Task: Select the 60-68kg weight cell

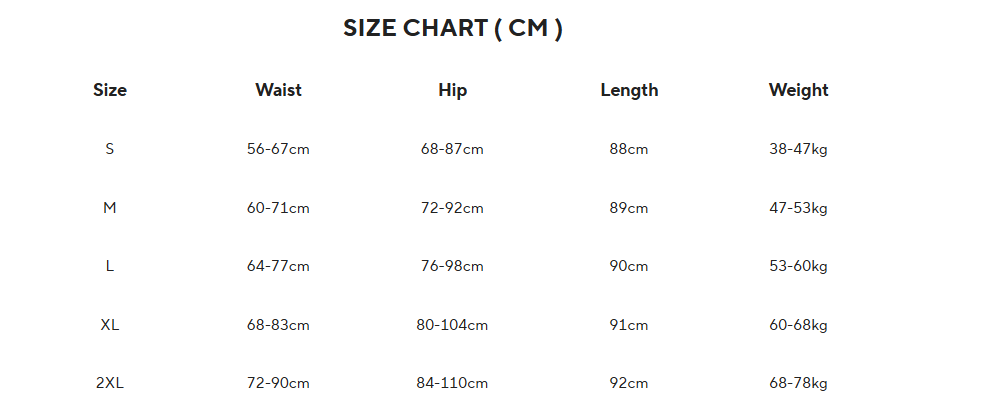Action: tap(798, 325)
